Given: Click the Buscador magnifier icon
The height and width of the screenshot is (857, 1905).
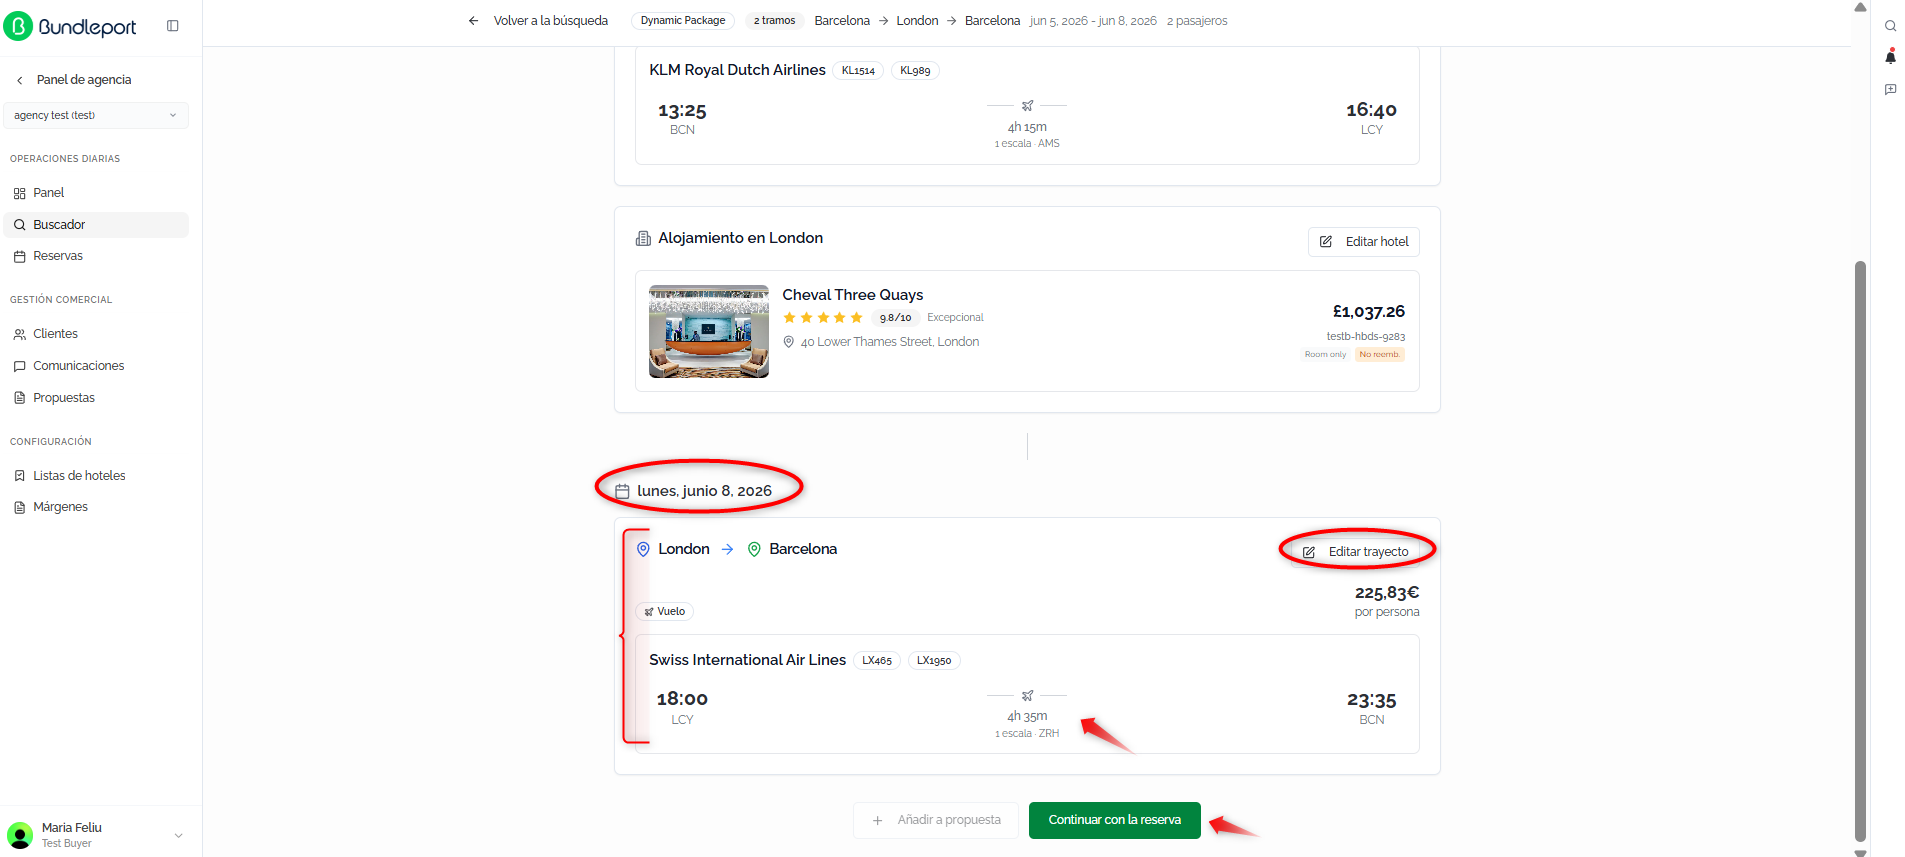Looking at the screenshot, I should coord(20,225).
